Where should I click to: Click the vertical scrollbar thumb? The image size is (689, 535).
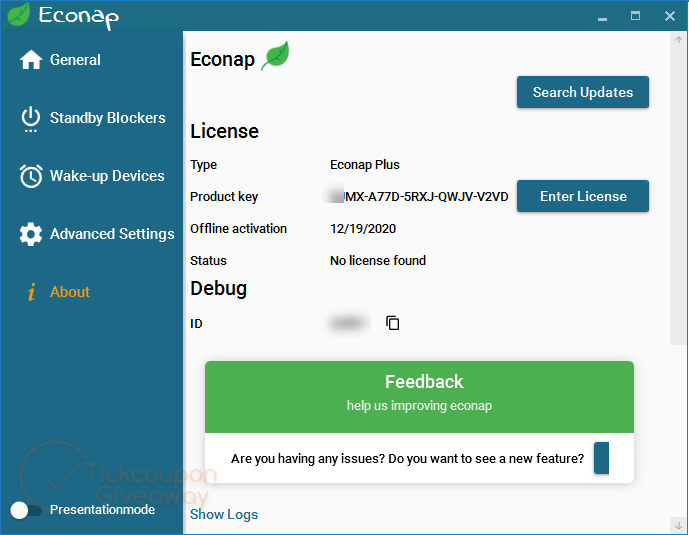click(x=677, y=195)
